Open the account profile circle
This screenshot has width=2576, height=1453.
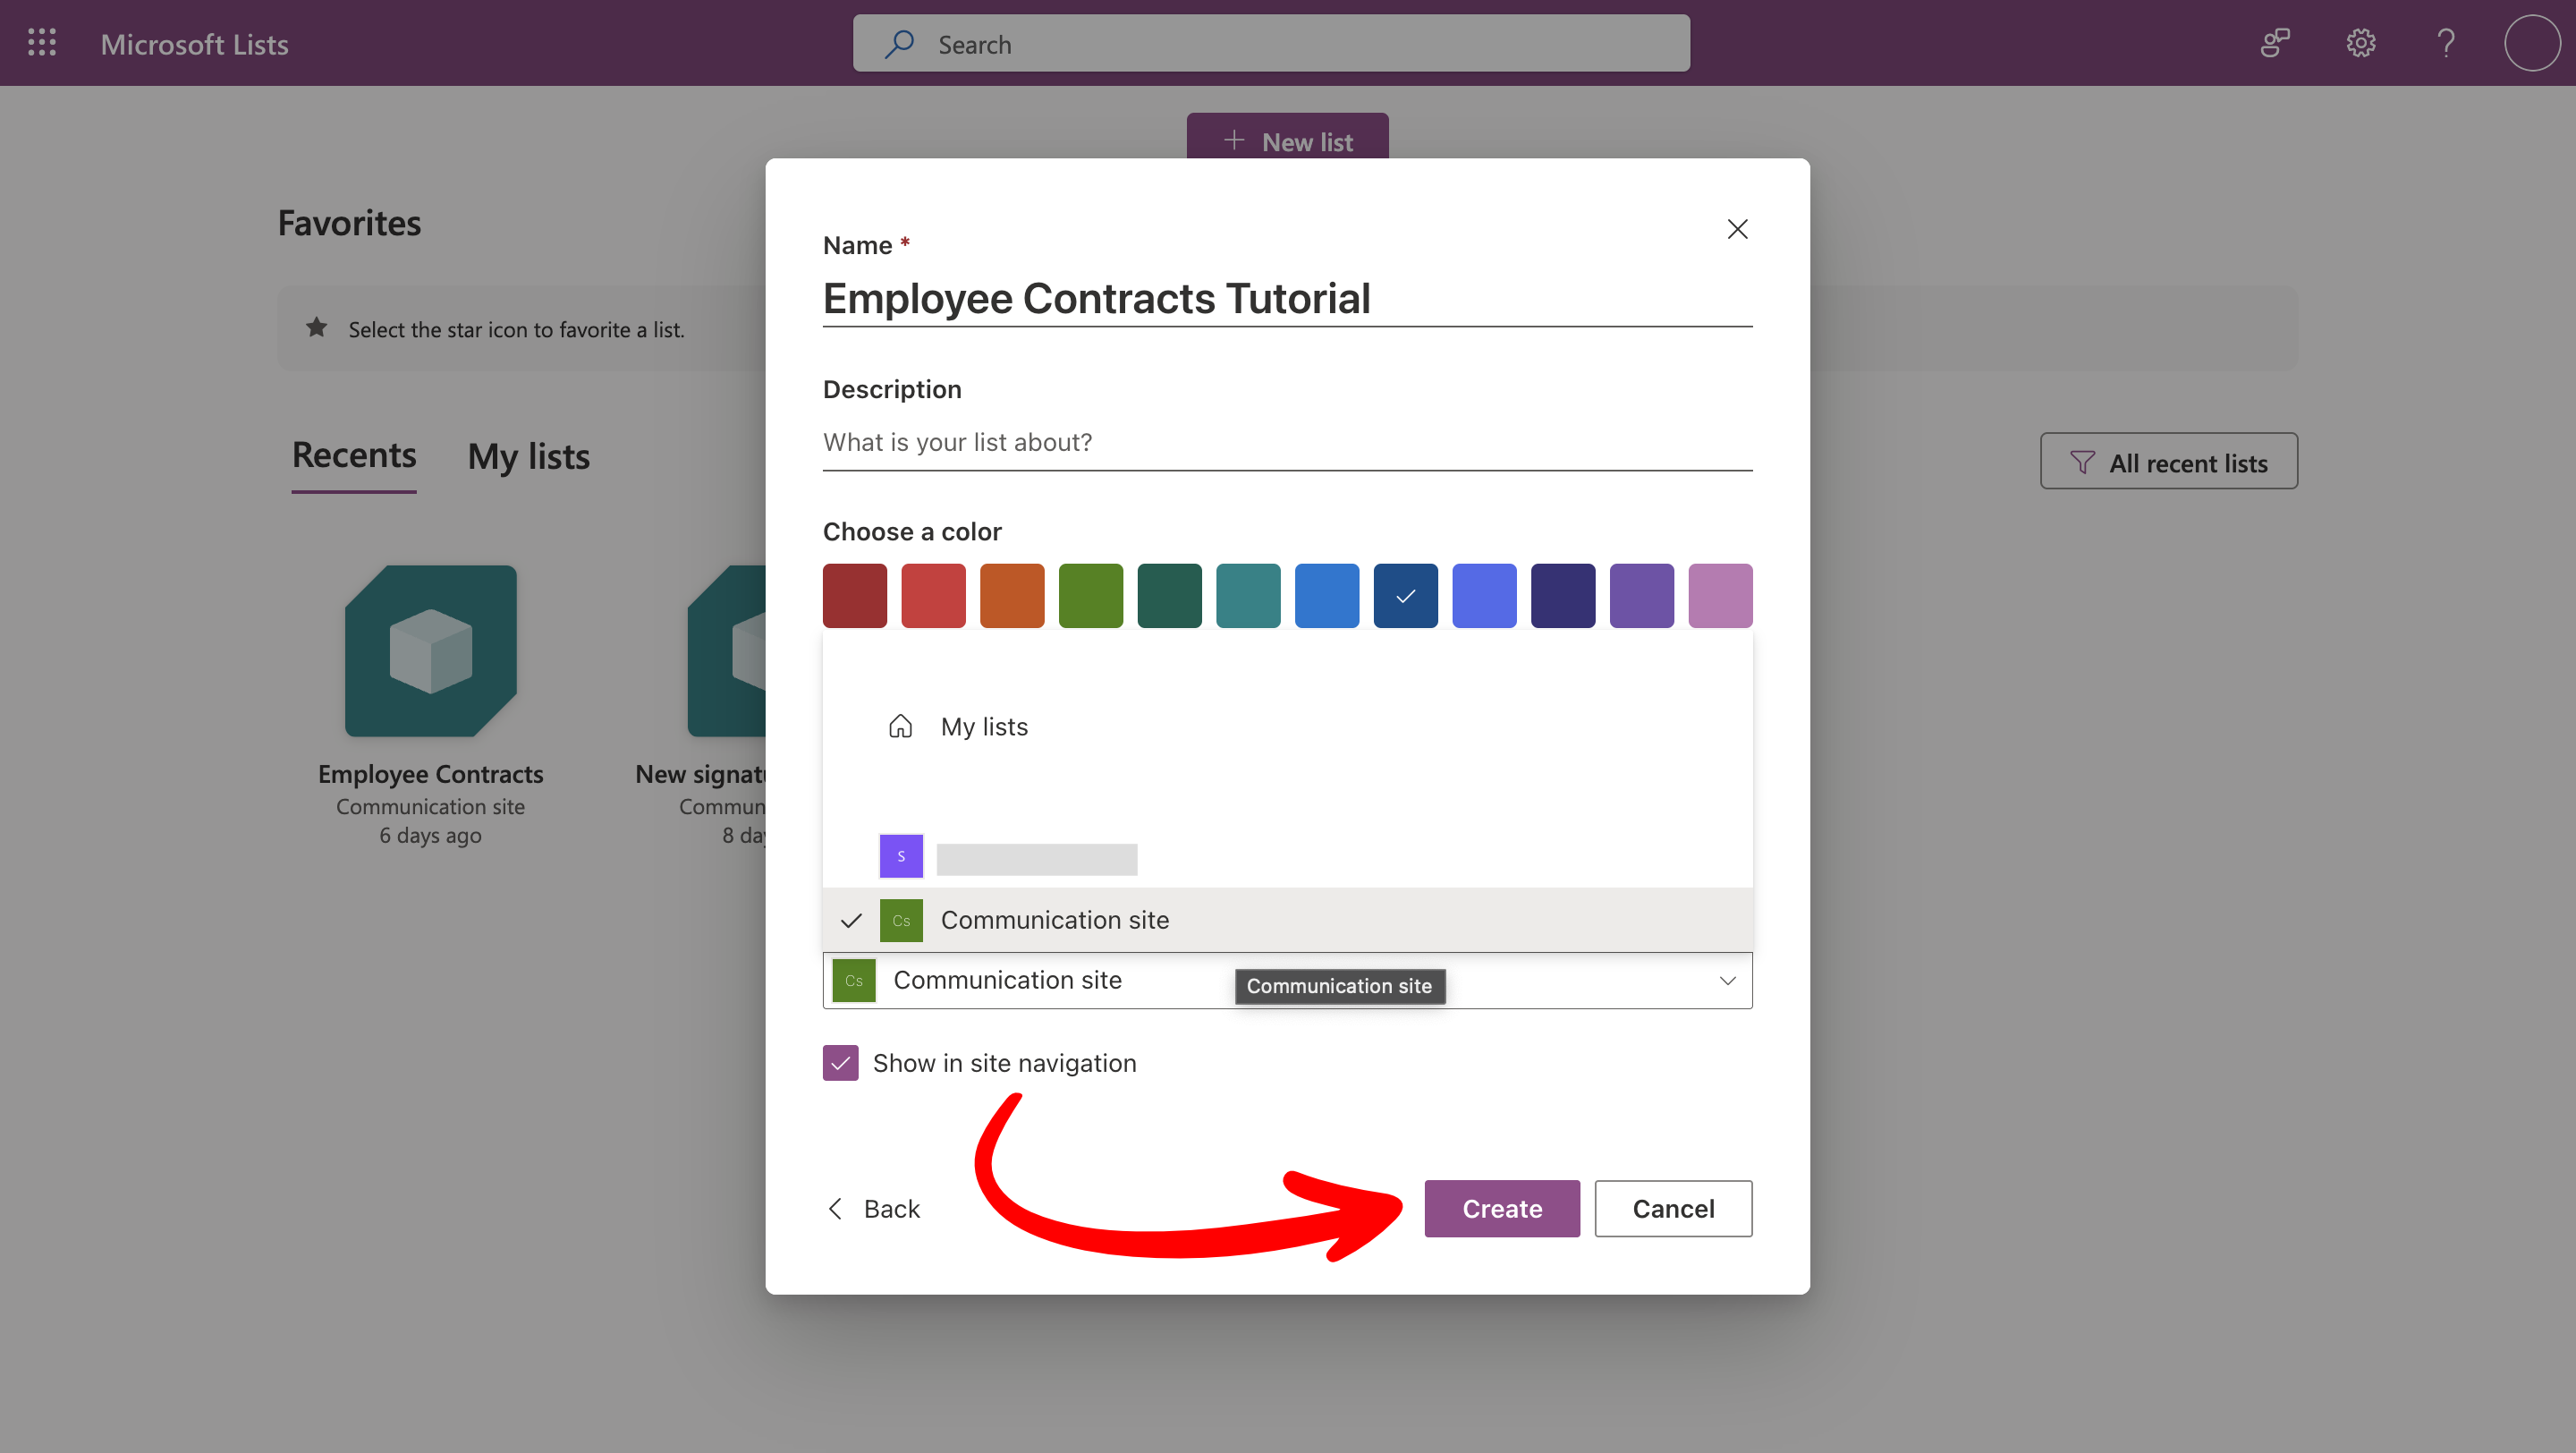click(x=2531, y=43)
